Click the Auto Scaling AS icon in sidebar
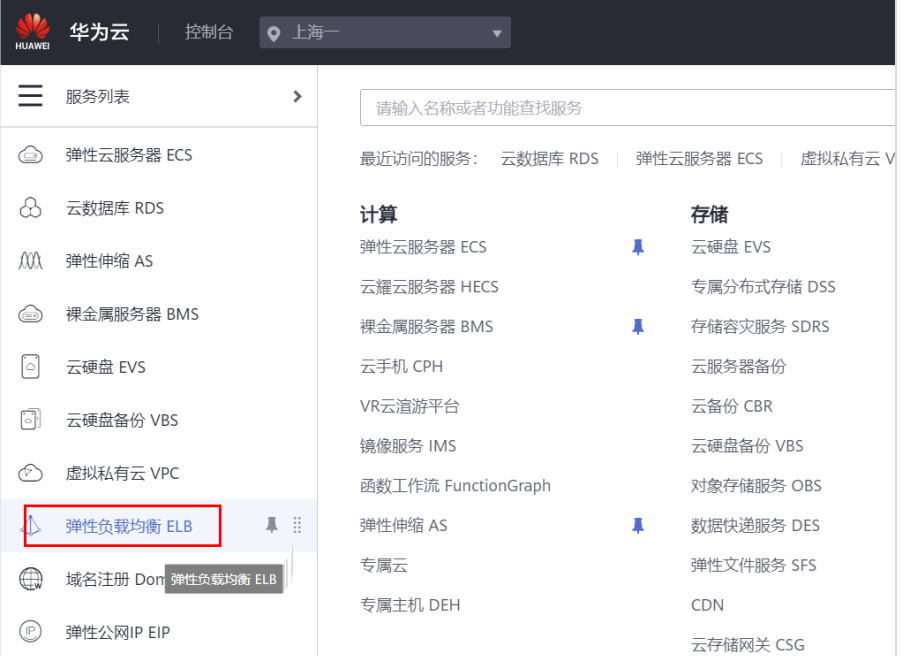This screenshot has width=910, height=656. 30,261
